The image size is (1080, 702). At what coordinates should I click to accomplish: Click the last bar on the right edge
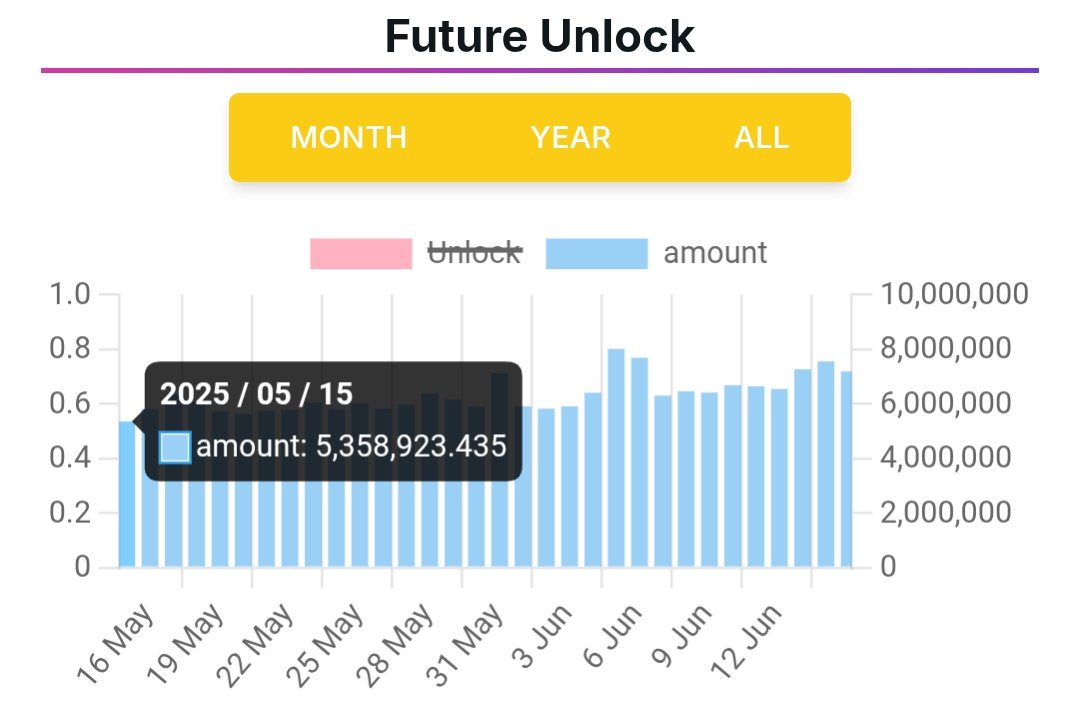click(x=846, y=470)
